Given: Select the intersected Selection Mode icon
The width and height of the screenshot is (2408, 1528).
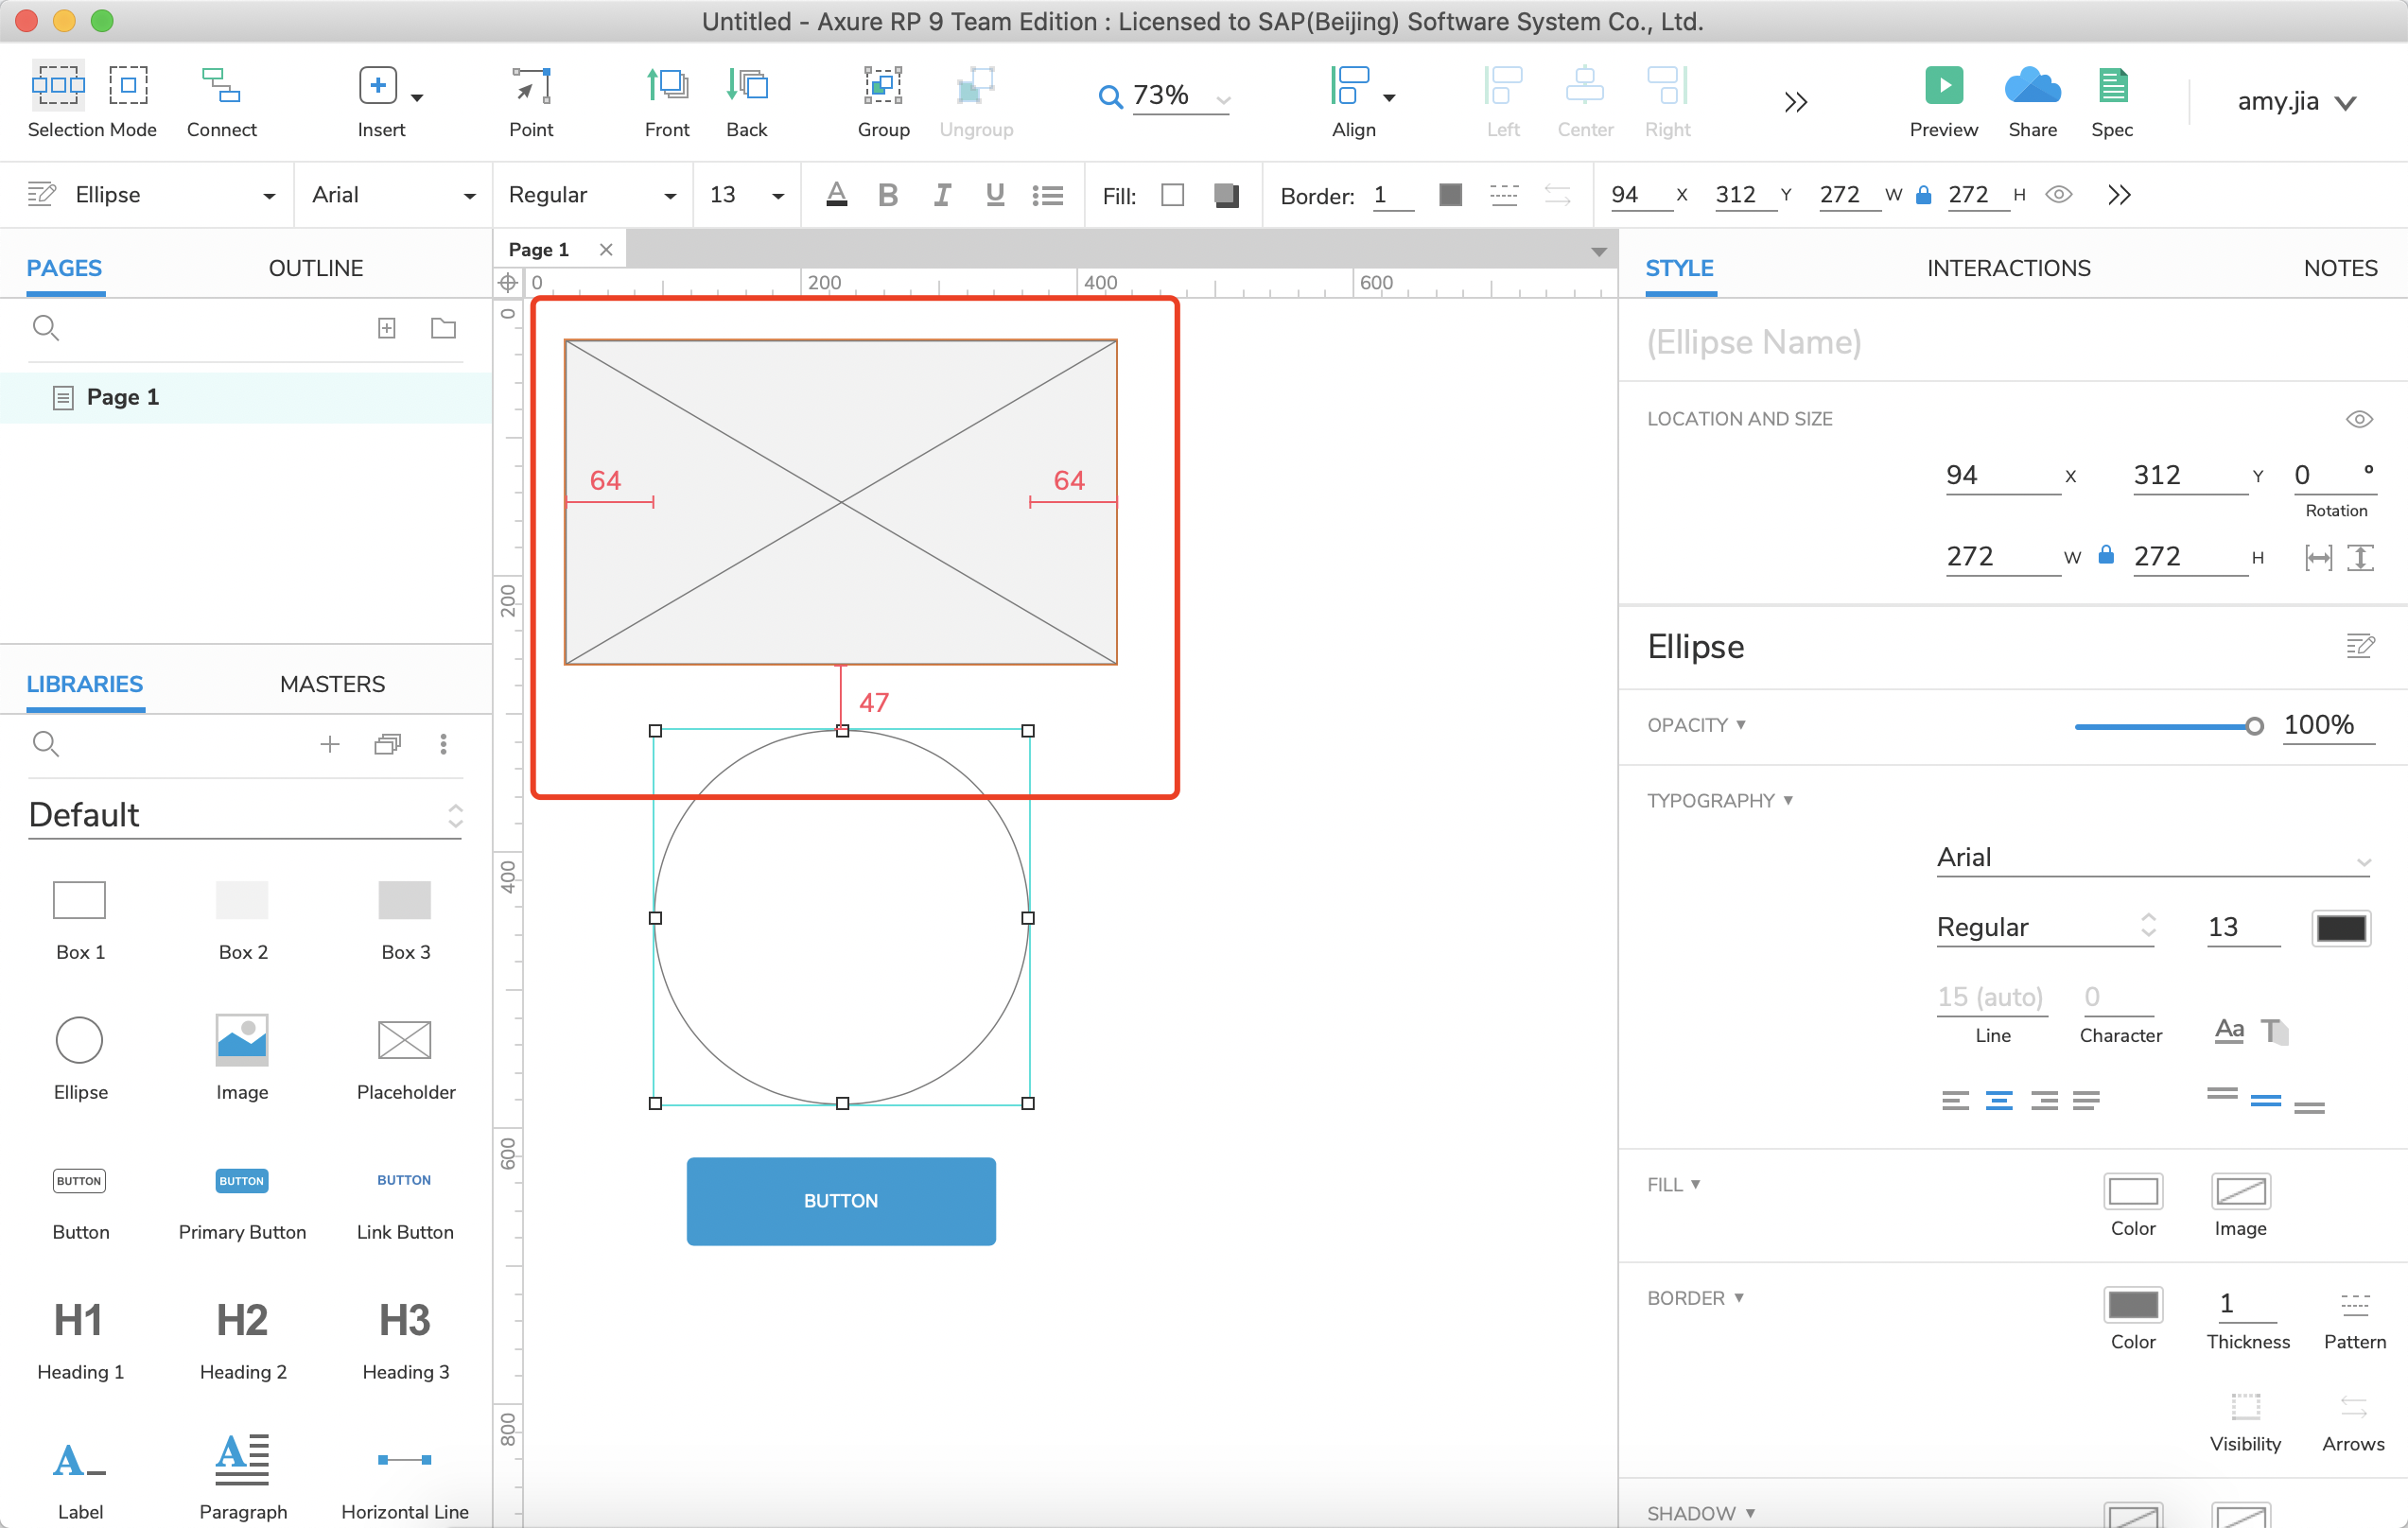Looking at the screenshot, I should (58, 86).
